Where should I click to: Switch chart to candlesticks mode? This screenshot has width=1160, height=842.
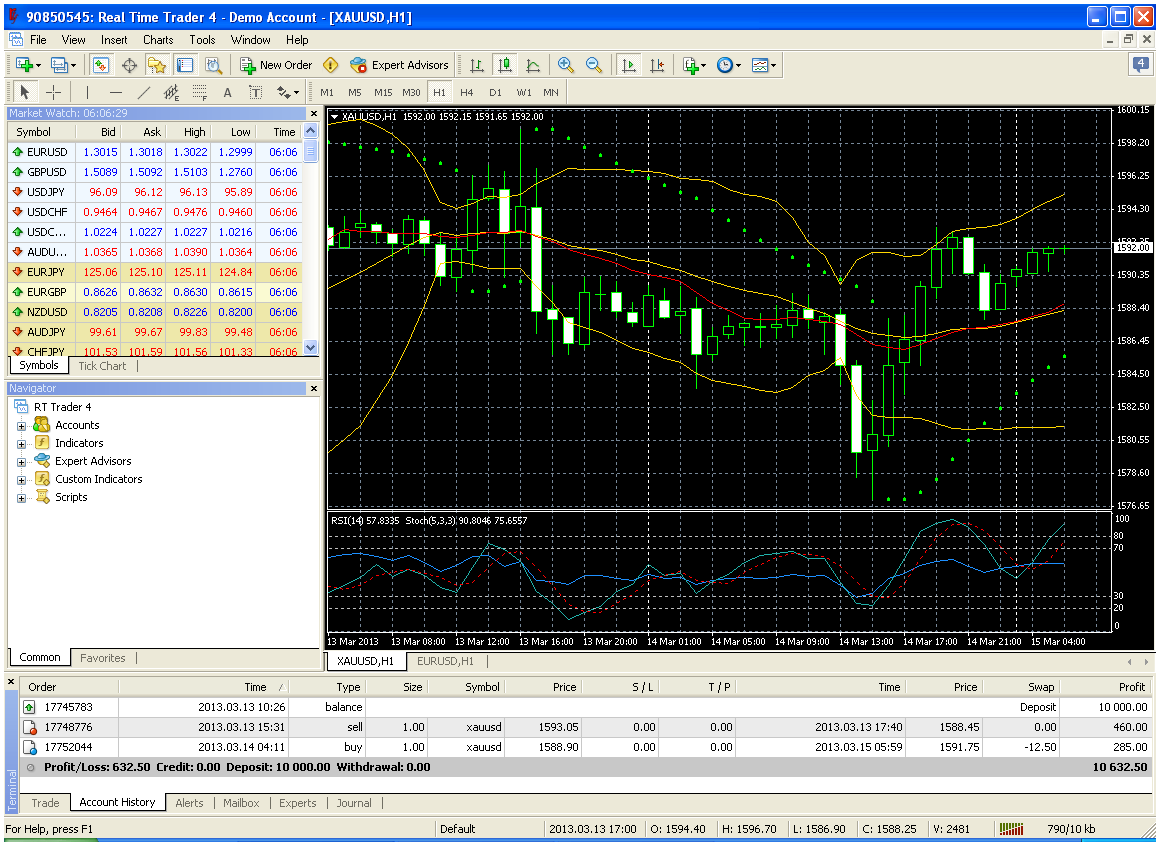505,65
